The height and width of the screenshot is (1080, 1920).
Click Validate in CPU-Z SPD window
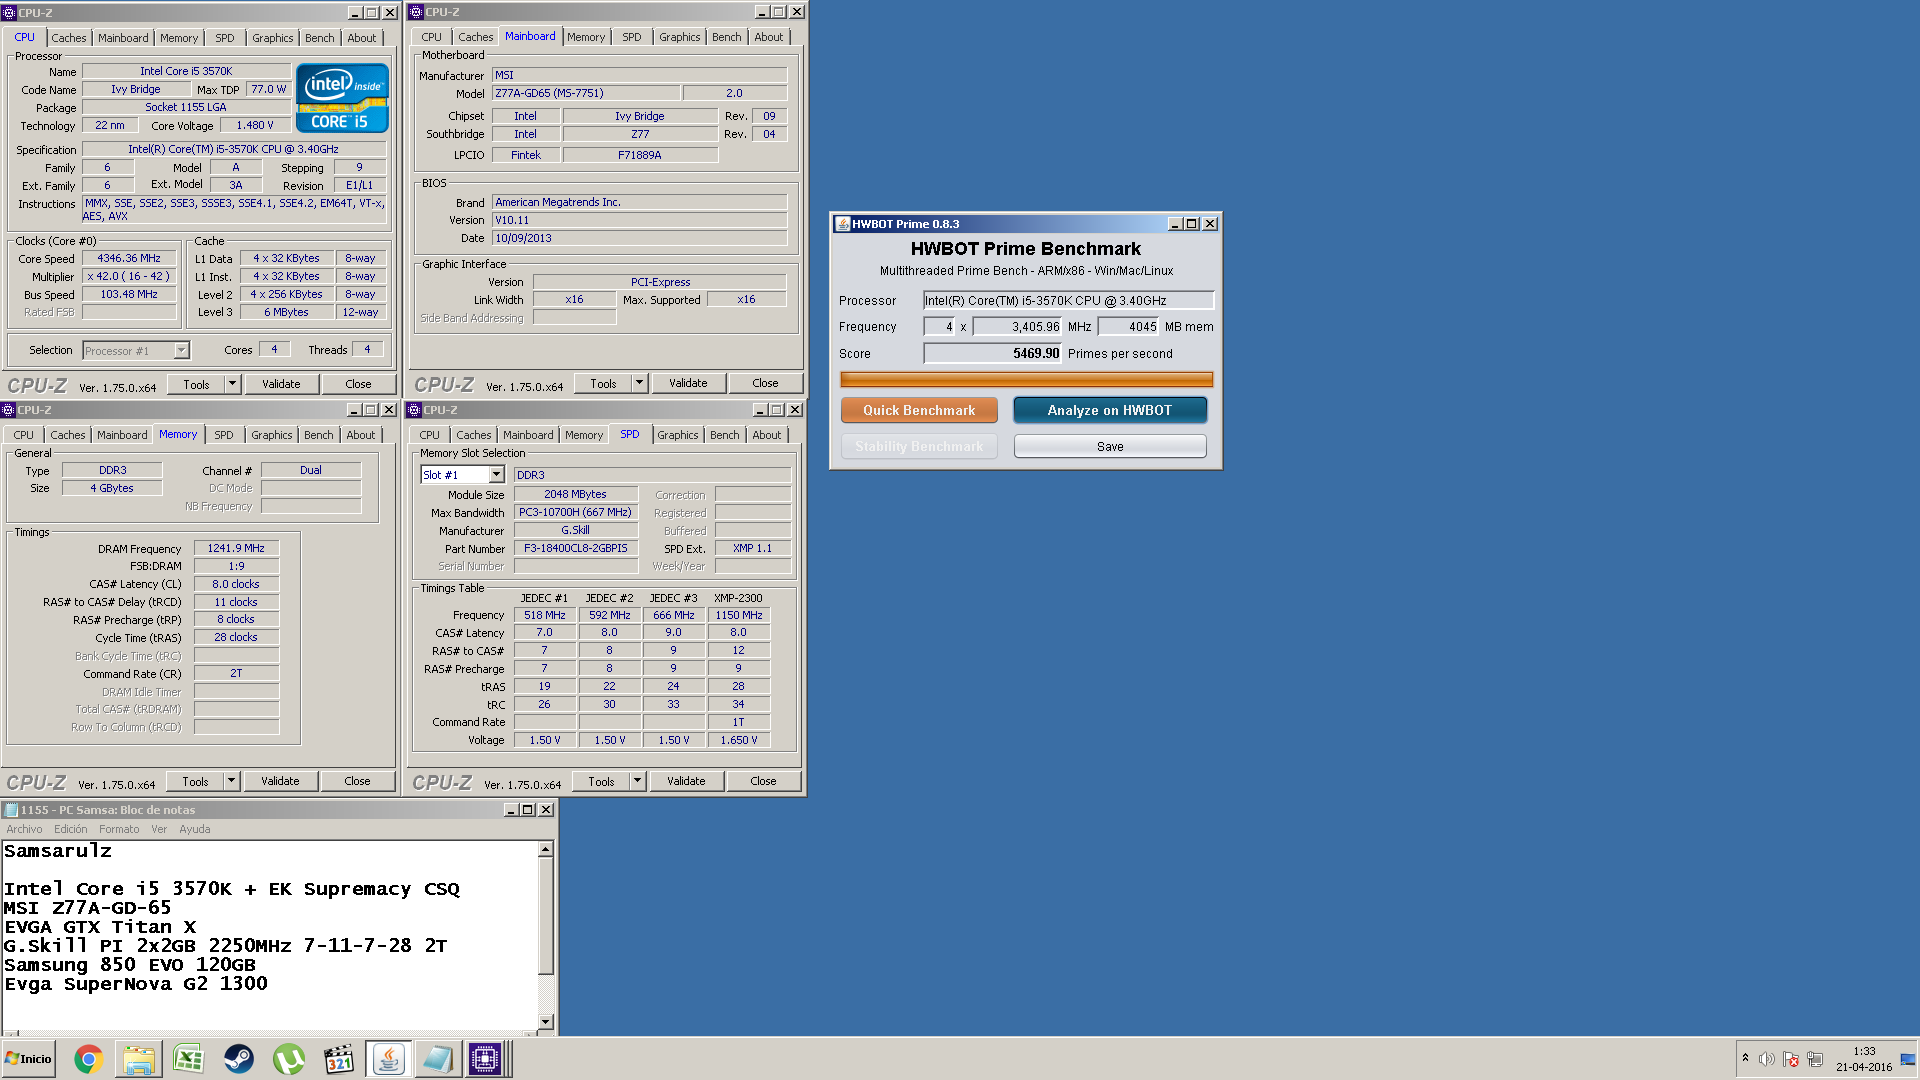click(x=686, y=781)
